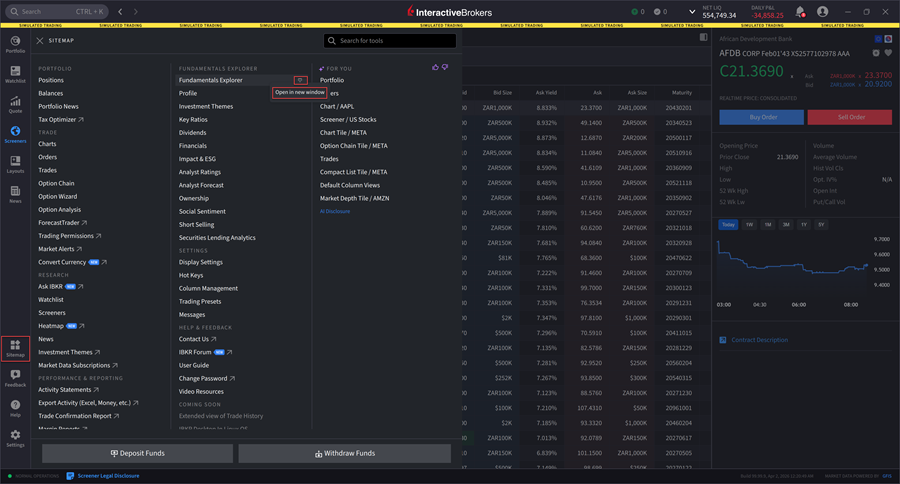Open the user account profile icon
Image resolution: width=900 pixels, height=484 pixels.
coord(822,12)
